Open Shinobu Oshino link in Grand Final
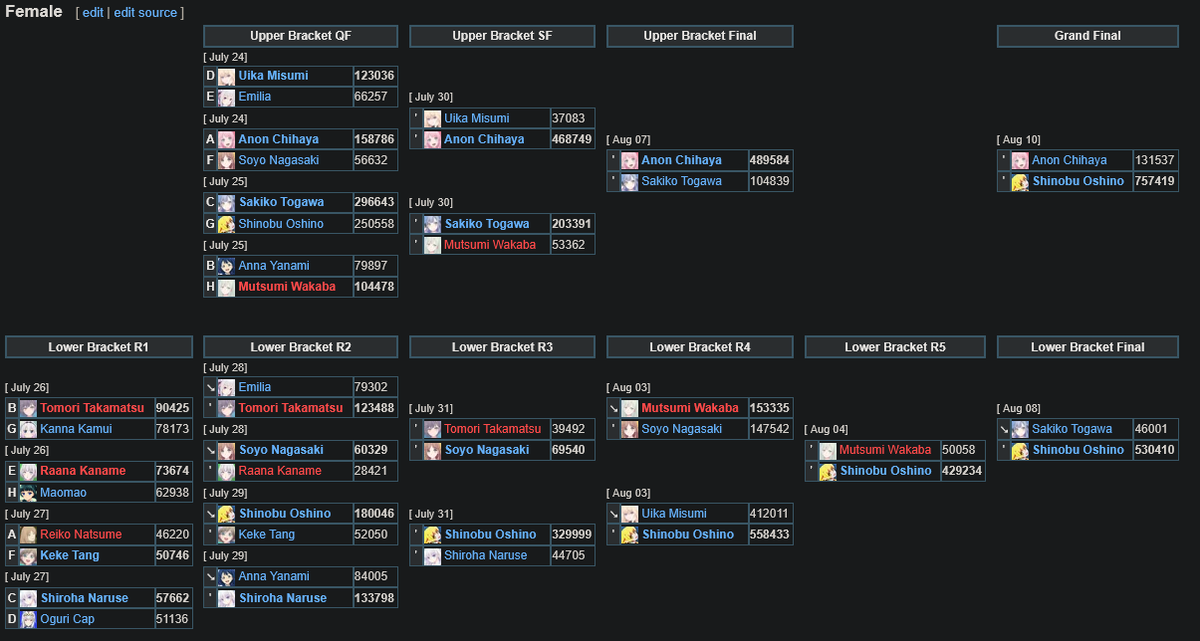 (x=1078, y=182)
